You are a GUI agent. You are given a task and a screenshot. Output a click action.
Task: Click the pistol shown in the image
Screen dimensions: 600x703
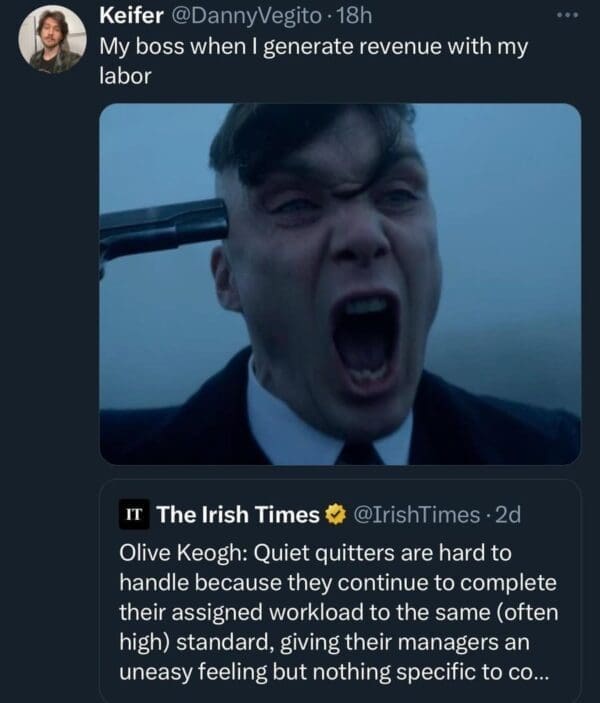point(162,226)
